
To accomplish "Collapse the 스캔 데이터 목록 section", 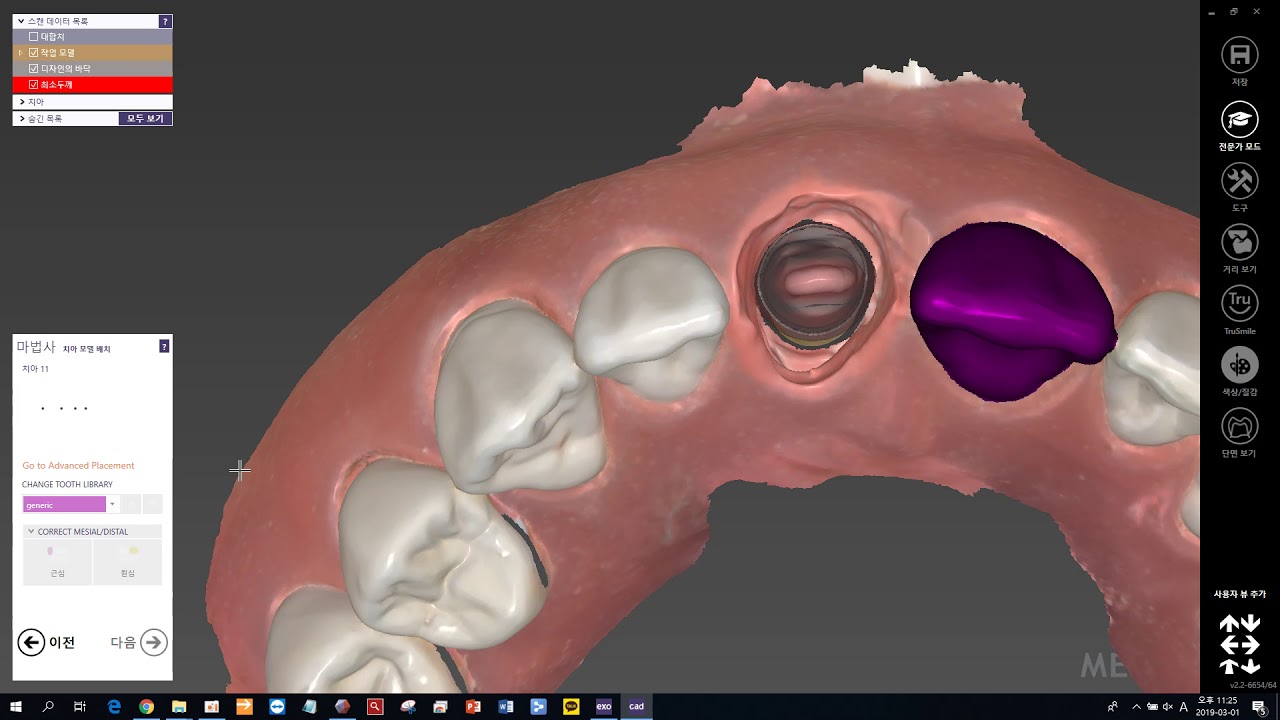I will 20,21.
